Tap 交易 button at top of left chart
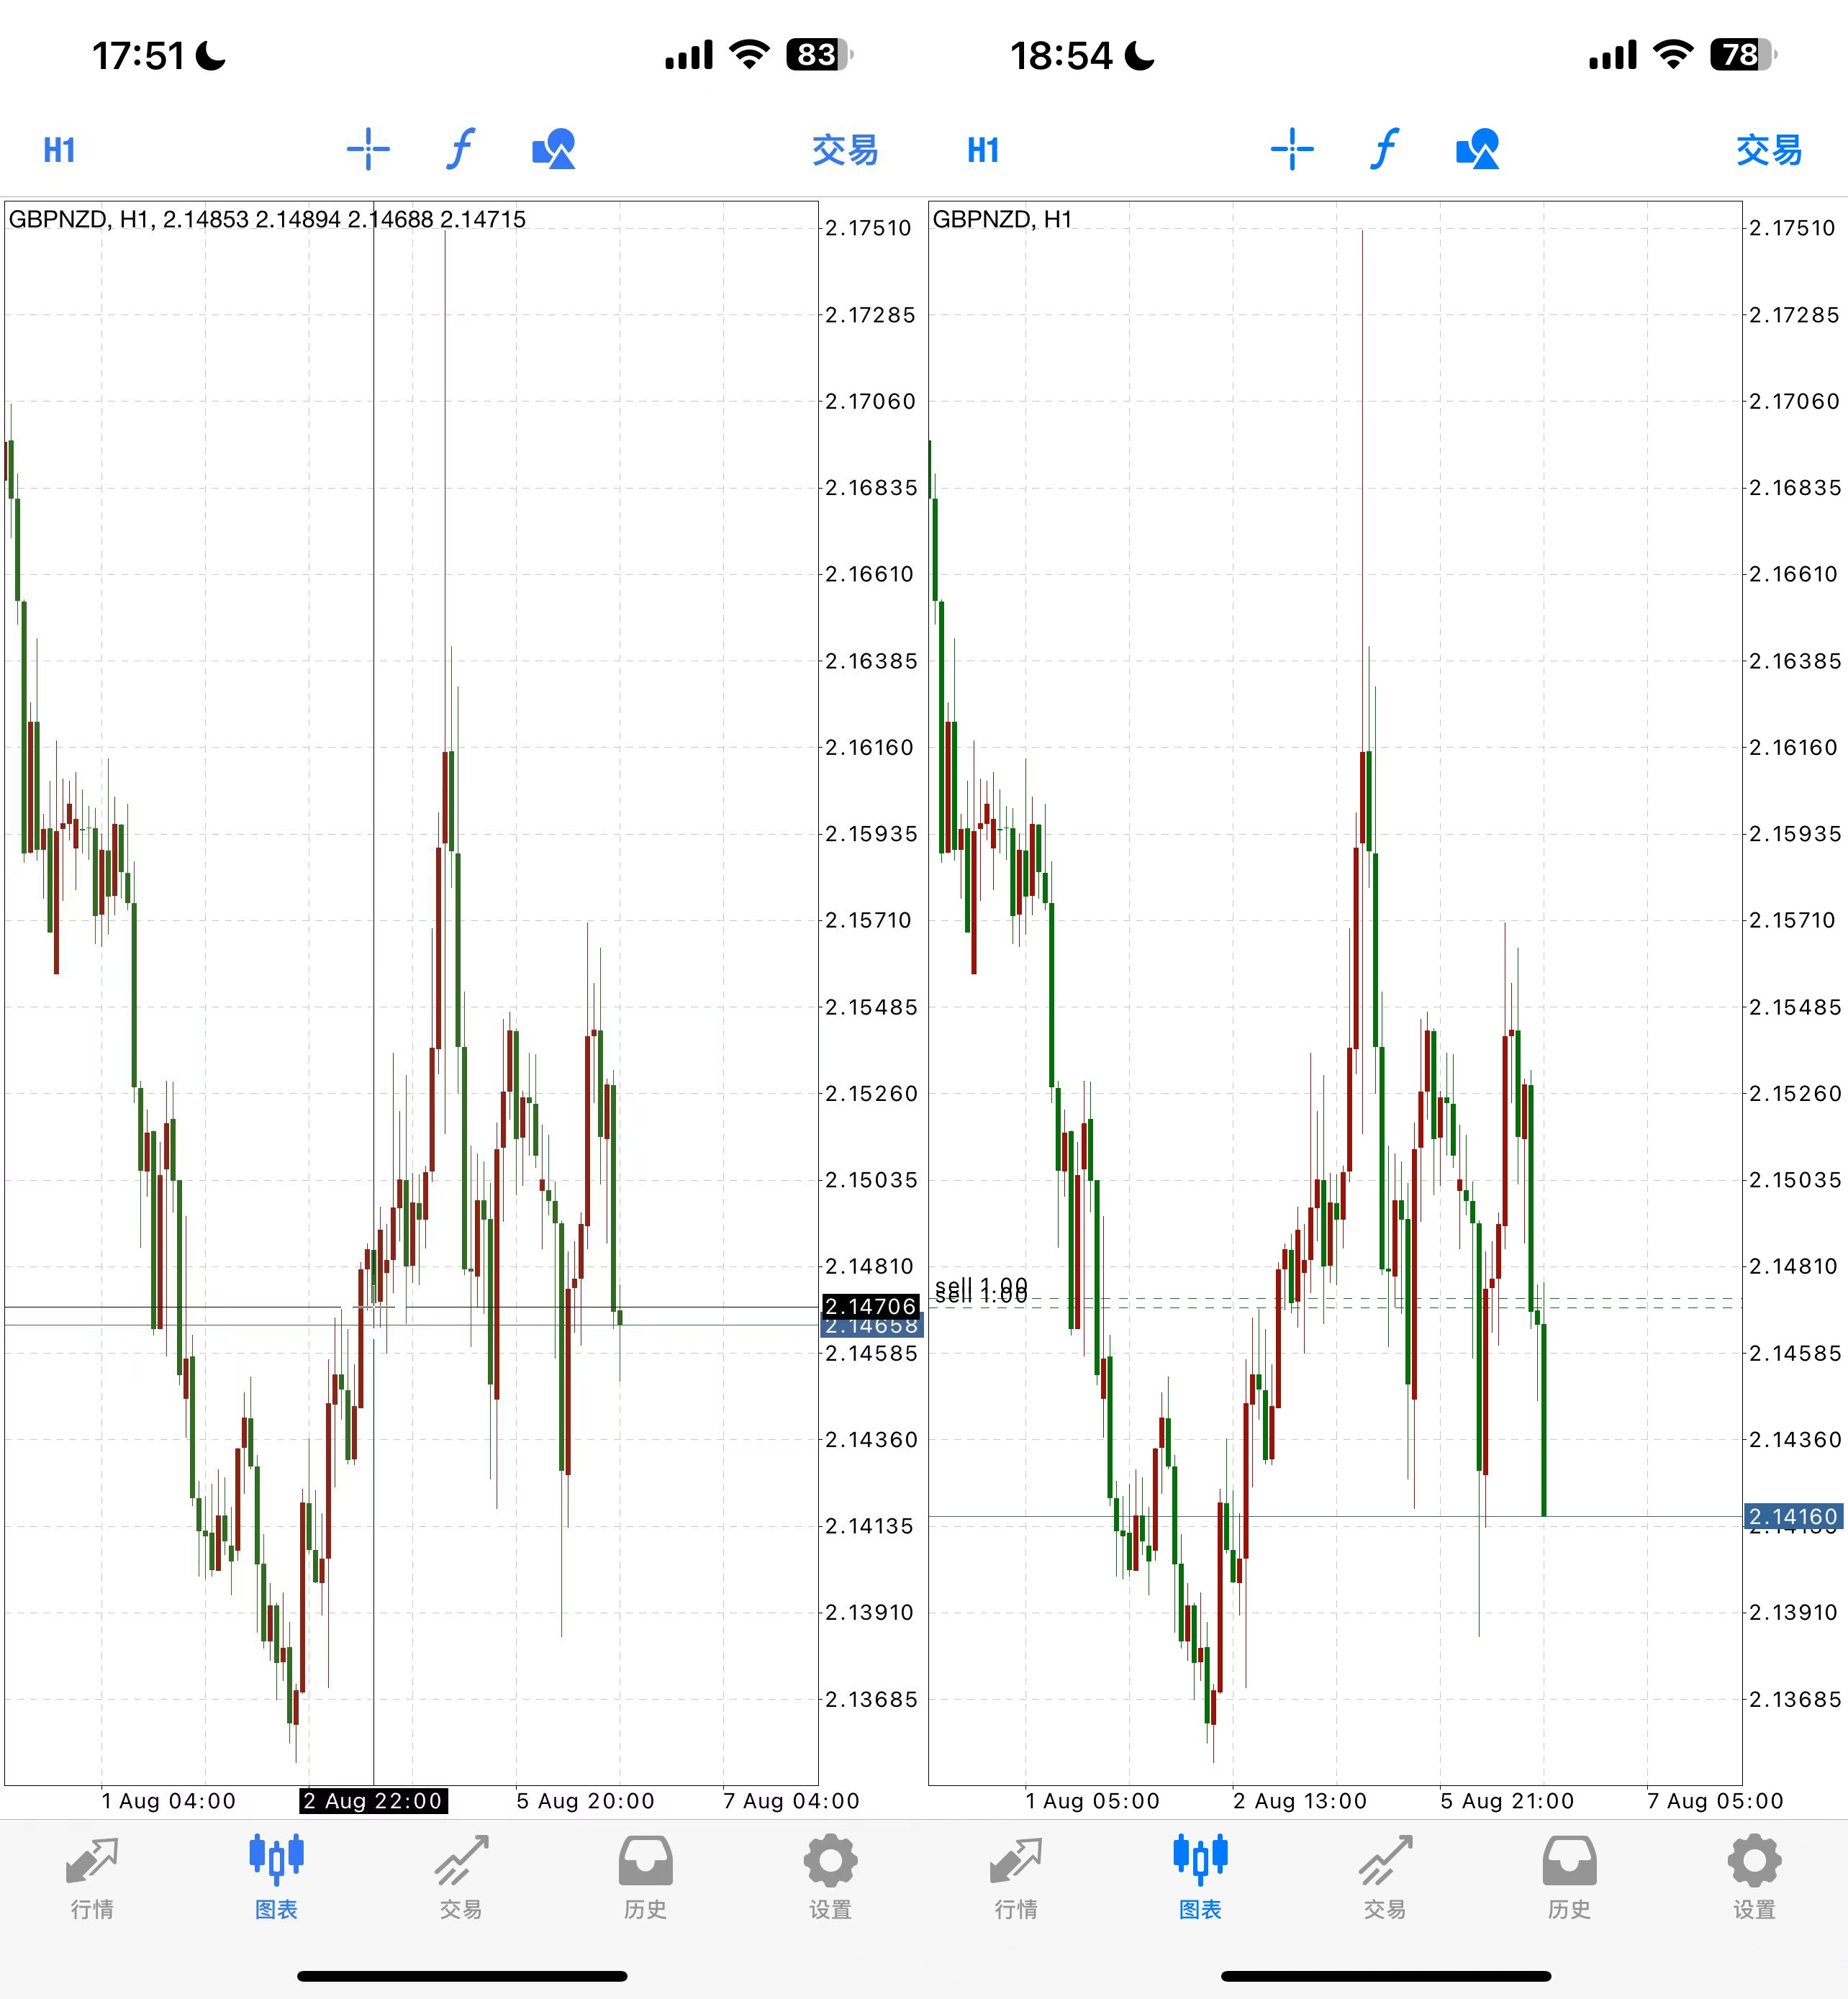1848x1999 pixels. click(845, 150)
